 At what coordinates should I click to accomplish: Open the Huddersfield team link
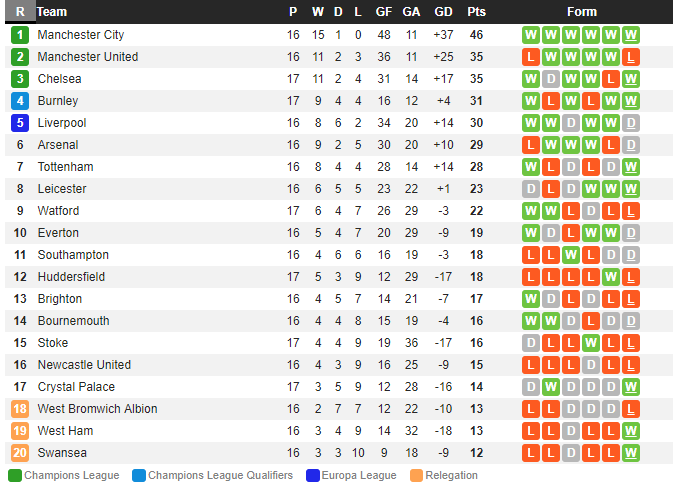pos(71,277)
